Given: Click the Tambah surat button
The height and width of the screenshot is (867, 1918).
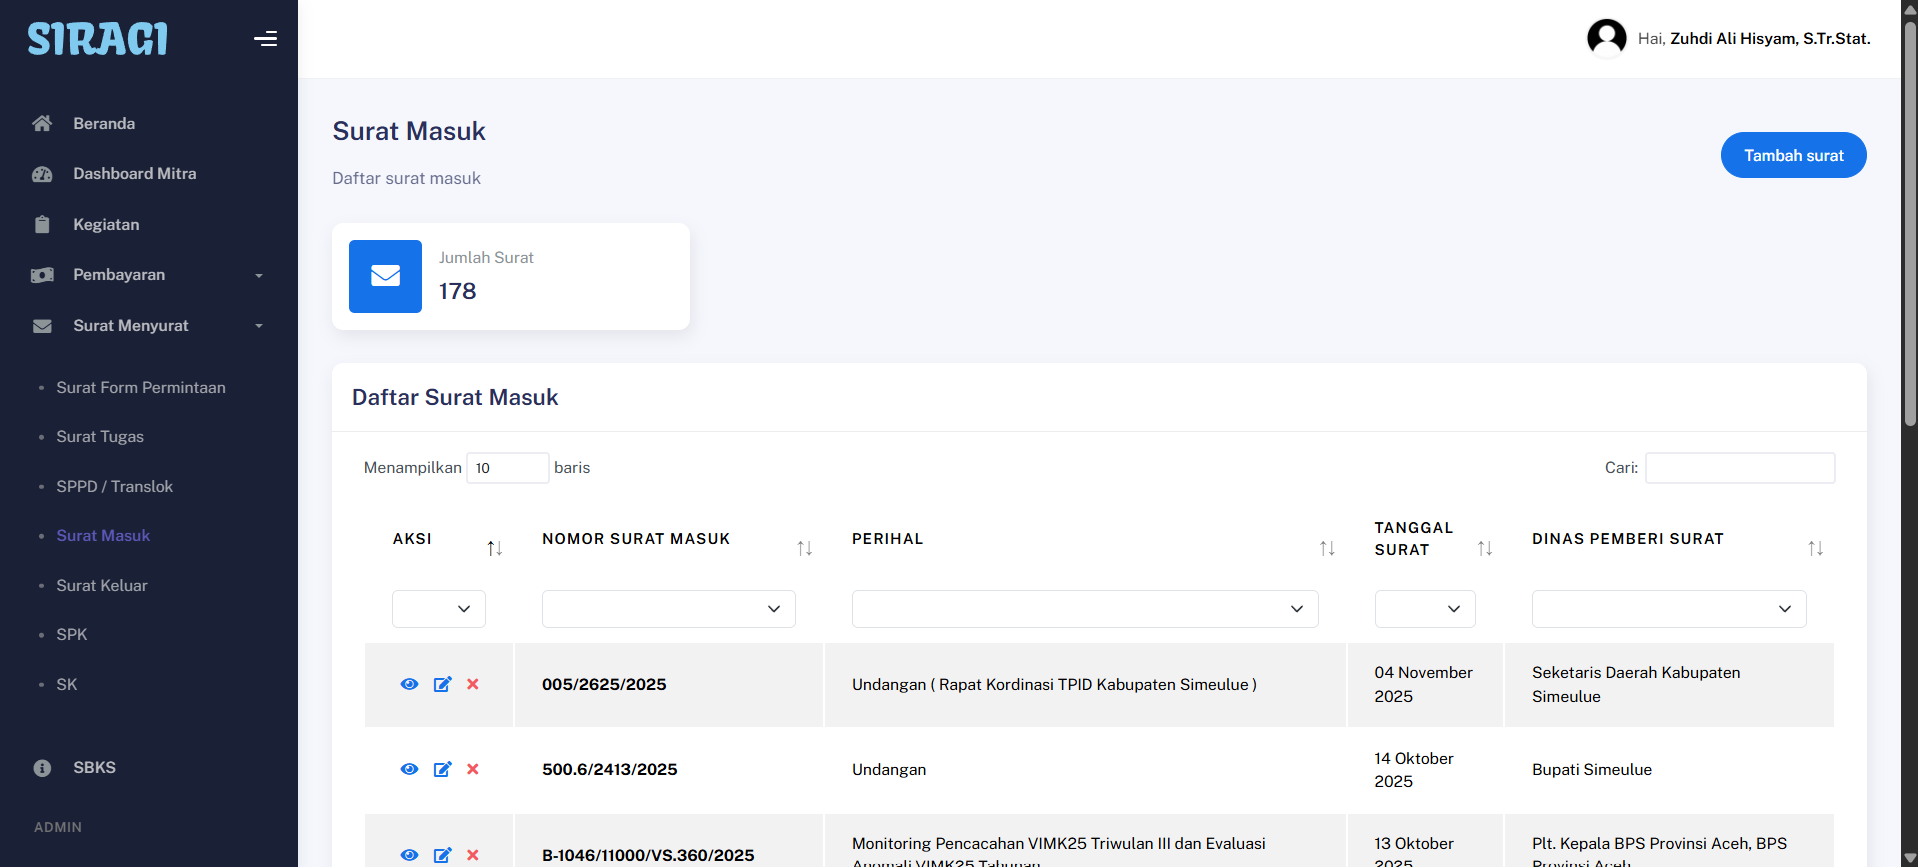Looking at the screenshot, I should point(1793,155).
